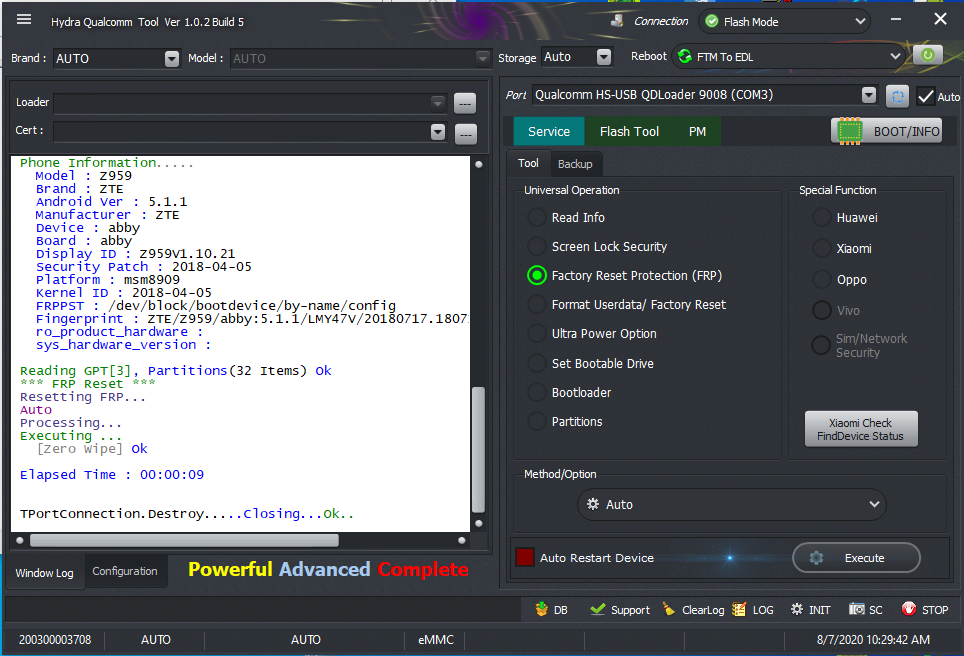Open the LOG viewer icon
This screenshot has width=964, height=656.
tap(739, 609)
